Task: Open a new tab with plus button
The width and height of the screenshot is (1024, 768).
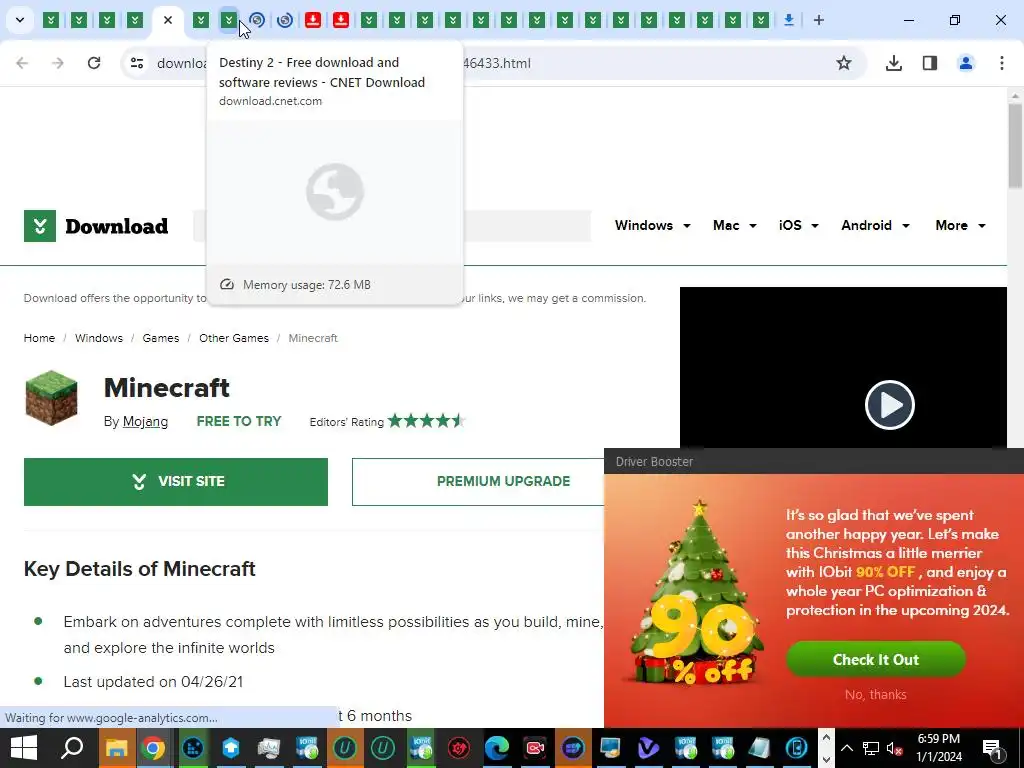Action: [x=819, y=20]
